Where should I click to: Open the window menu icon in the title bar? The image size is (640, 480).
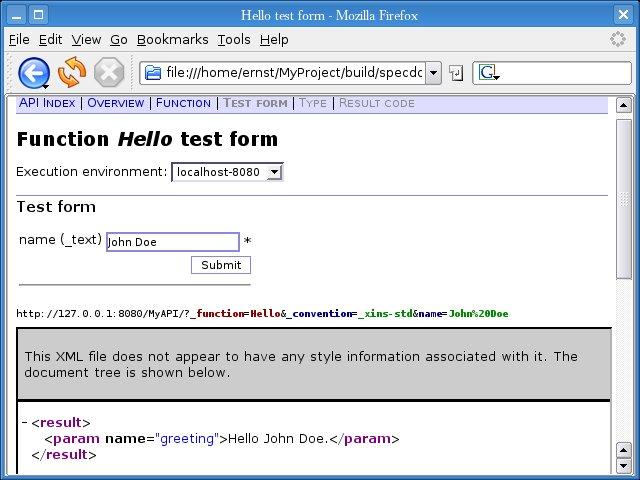[12, 14]
